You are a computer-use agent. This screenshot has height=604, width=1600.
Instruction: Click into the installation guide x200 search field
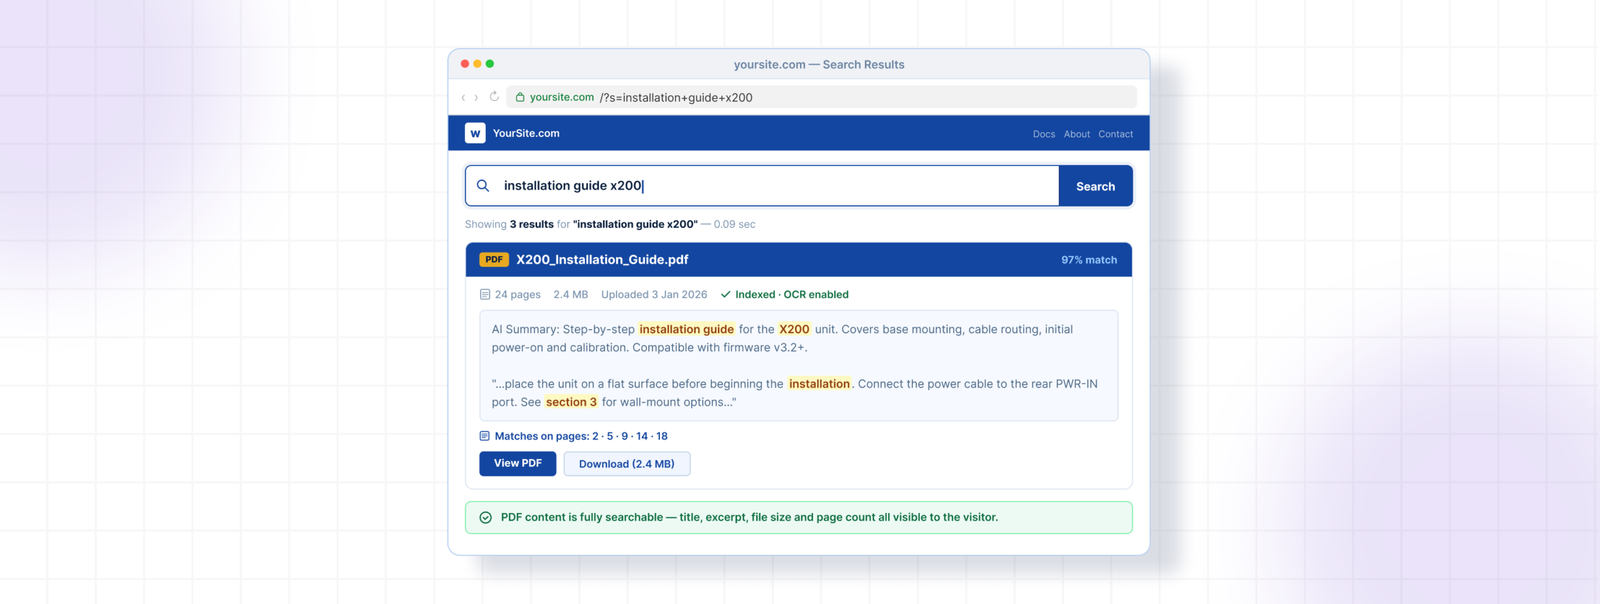pos(762,186)
